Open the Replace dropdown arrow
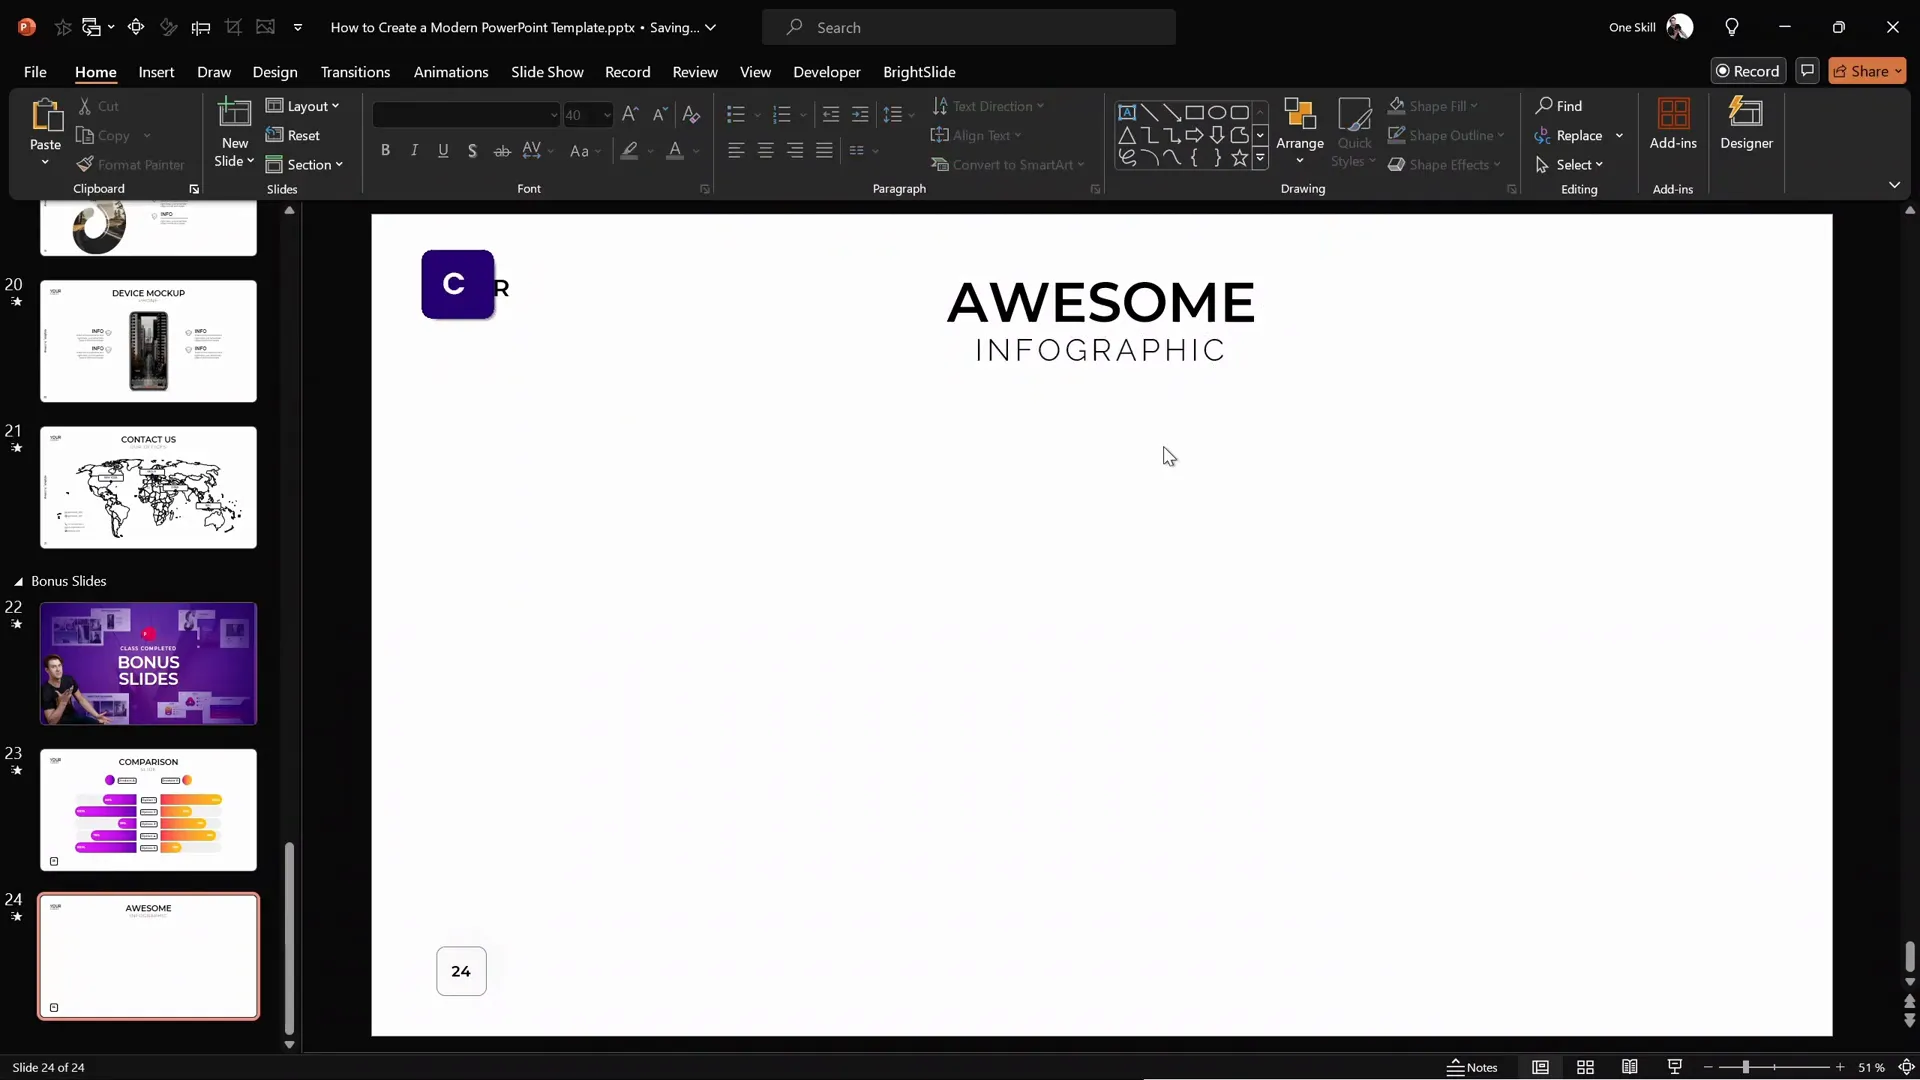 coord(1619,135)
